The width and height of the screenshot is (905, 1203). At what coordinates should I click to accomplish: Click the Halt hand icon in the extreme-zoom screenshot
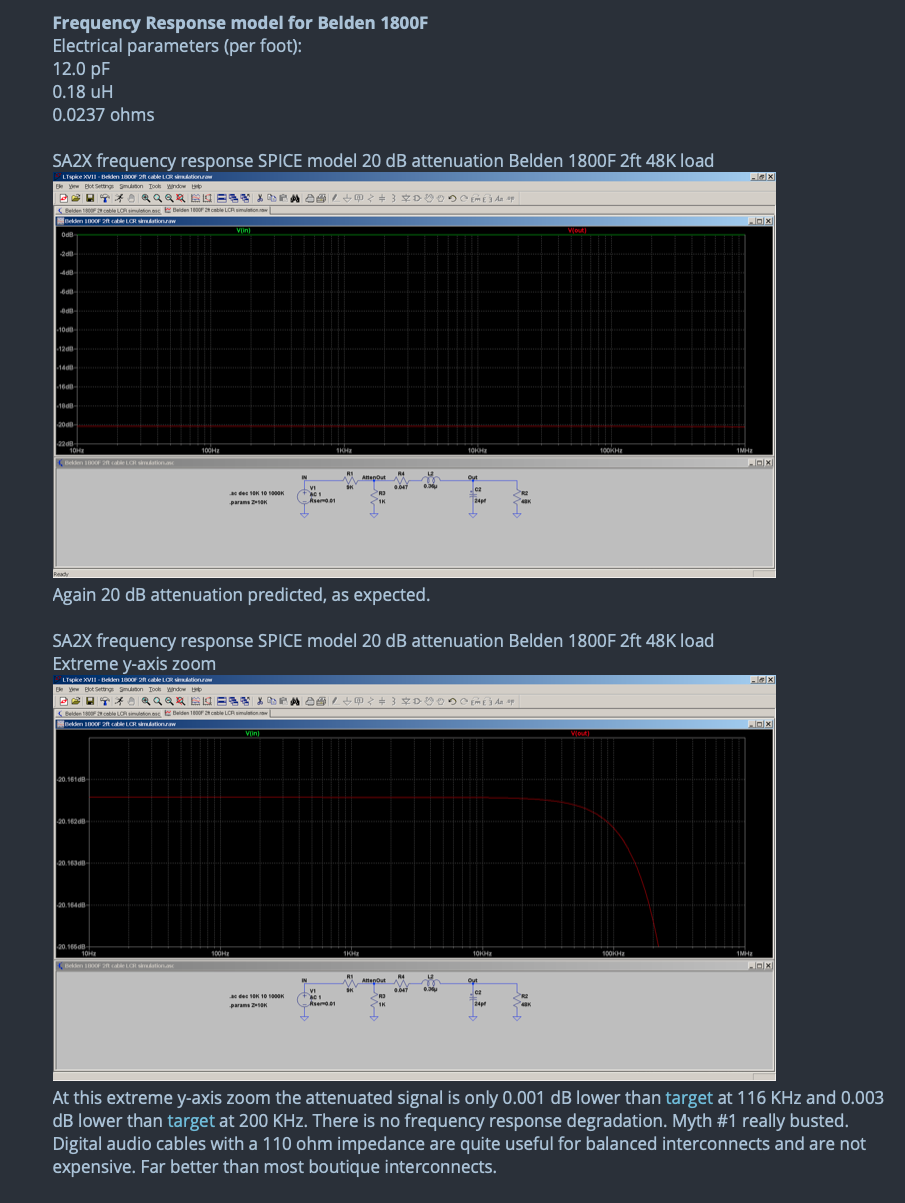(x=131, y=702)
